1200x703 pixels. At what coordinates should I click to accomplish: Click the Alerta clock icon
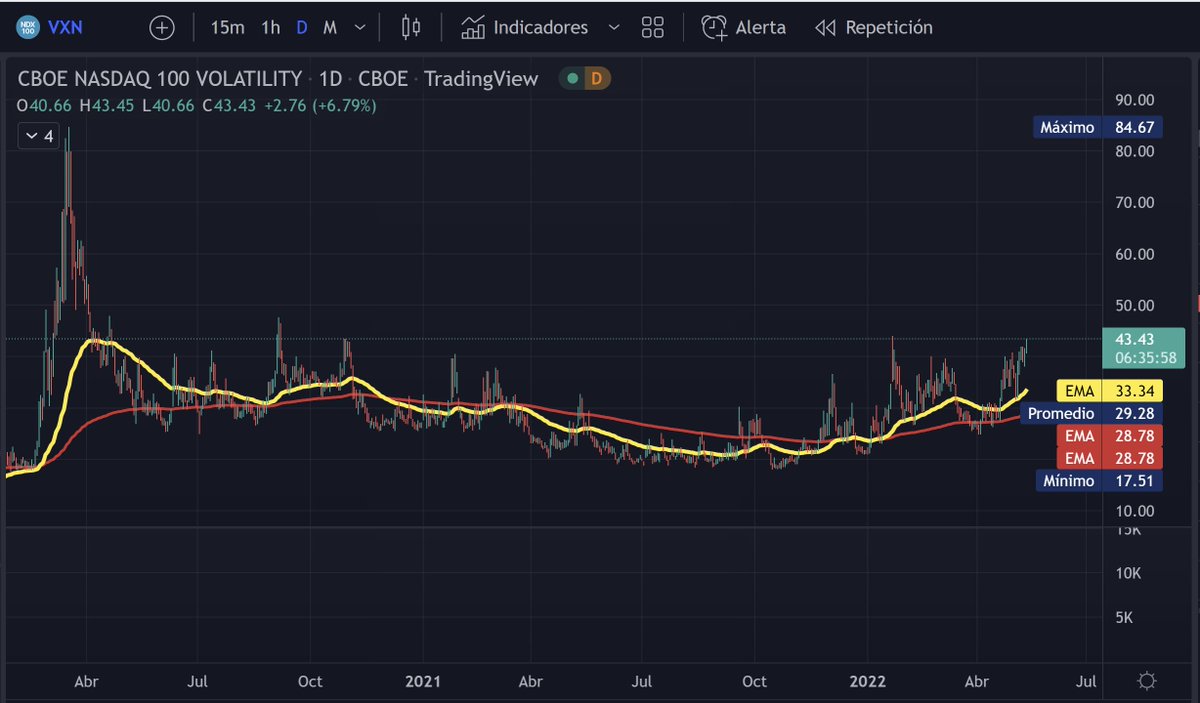click(714, 28)
